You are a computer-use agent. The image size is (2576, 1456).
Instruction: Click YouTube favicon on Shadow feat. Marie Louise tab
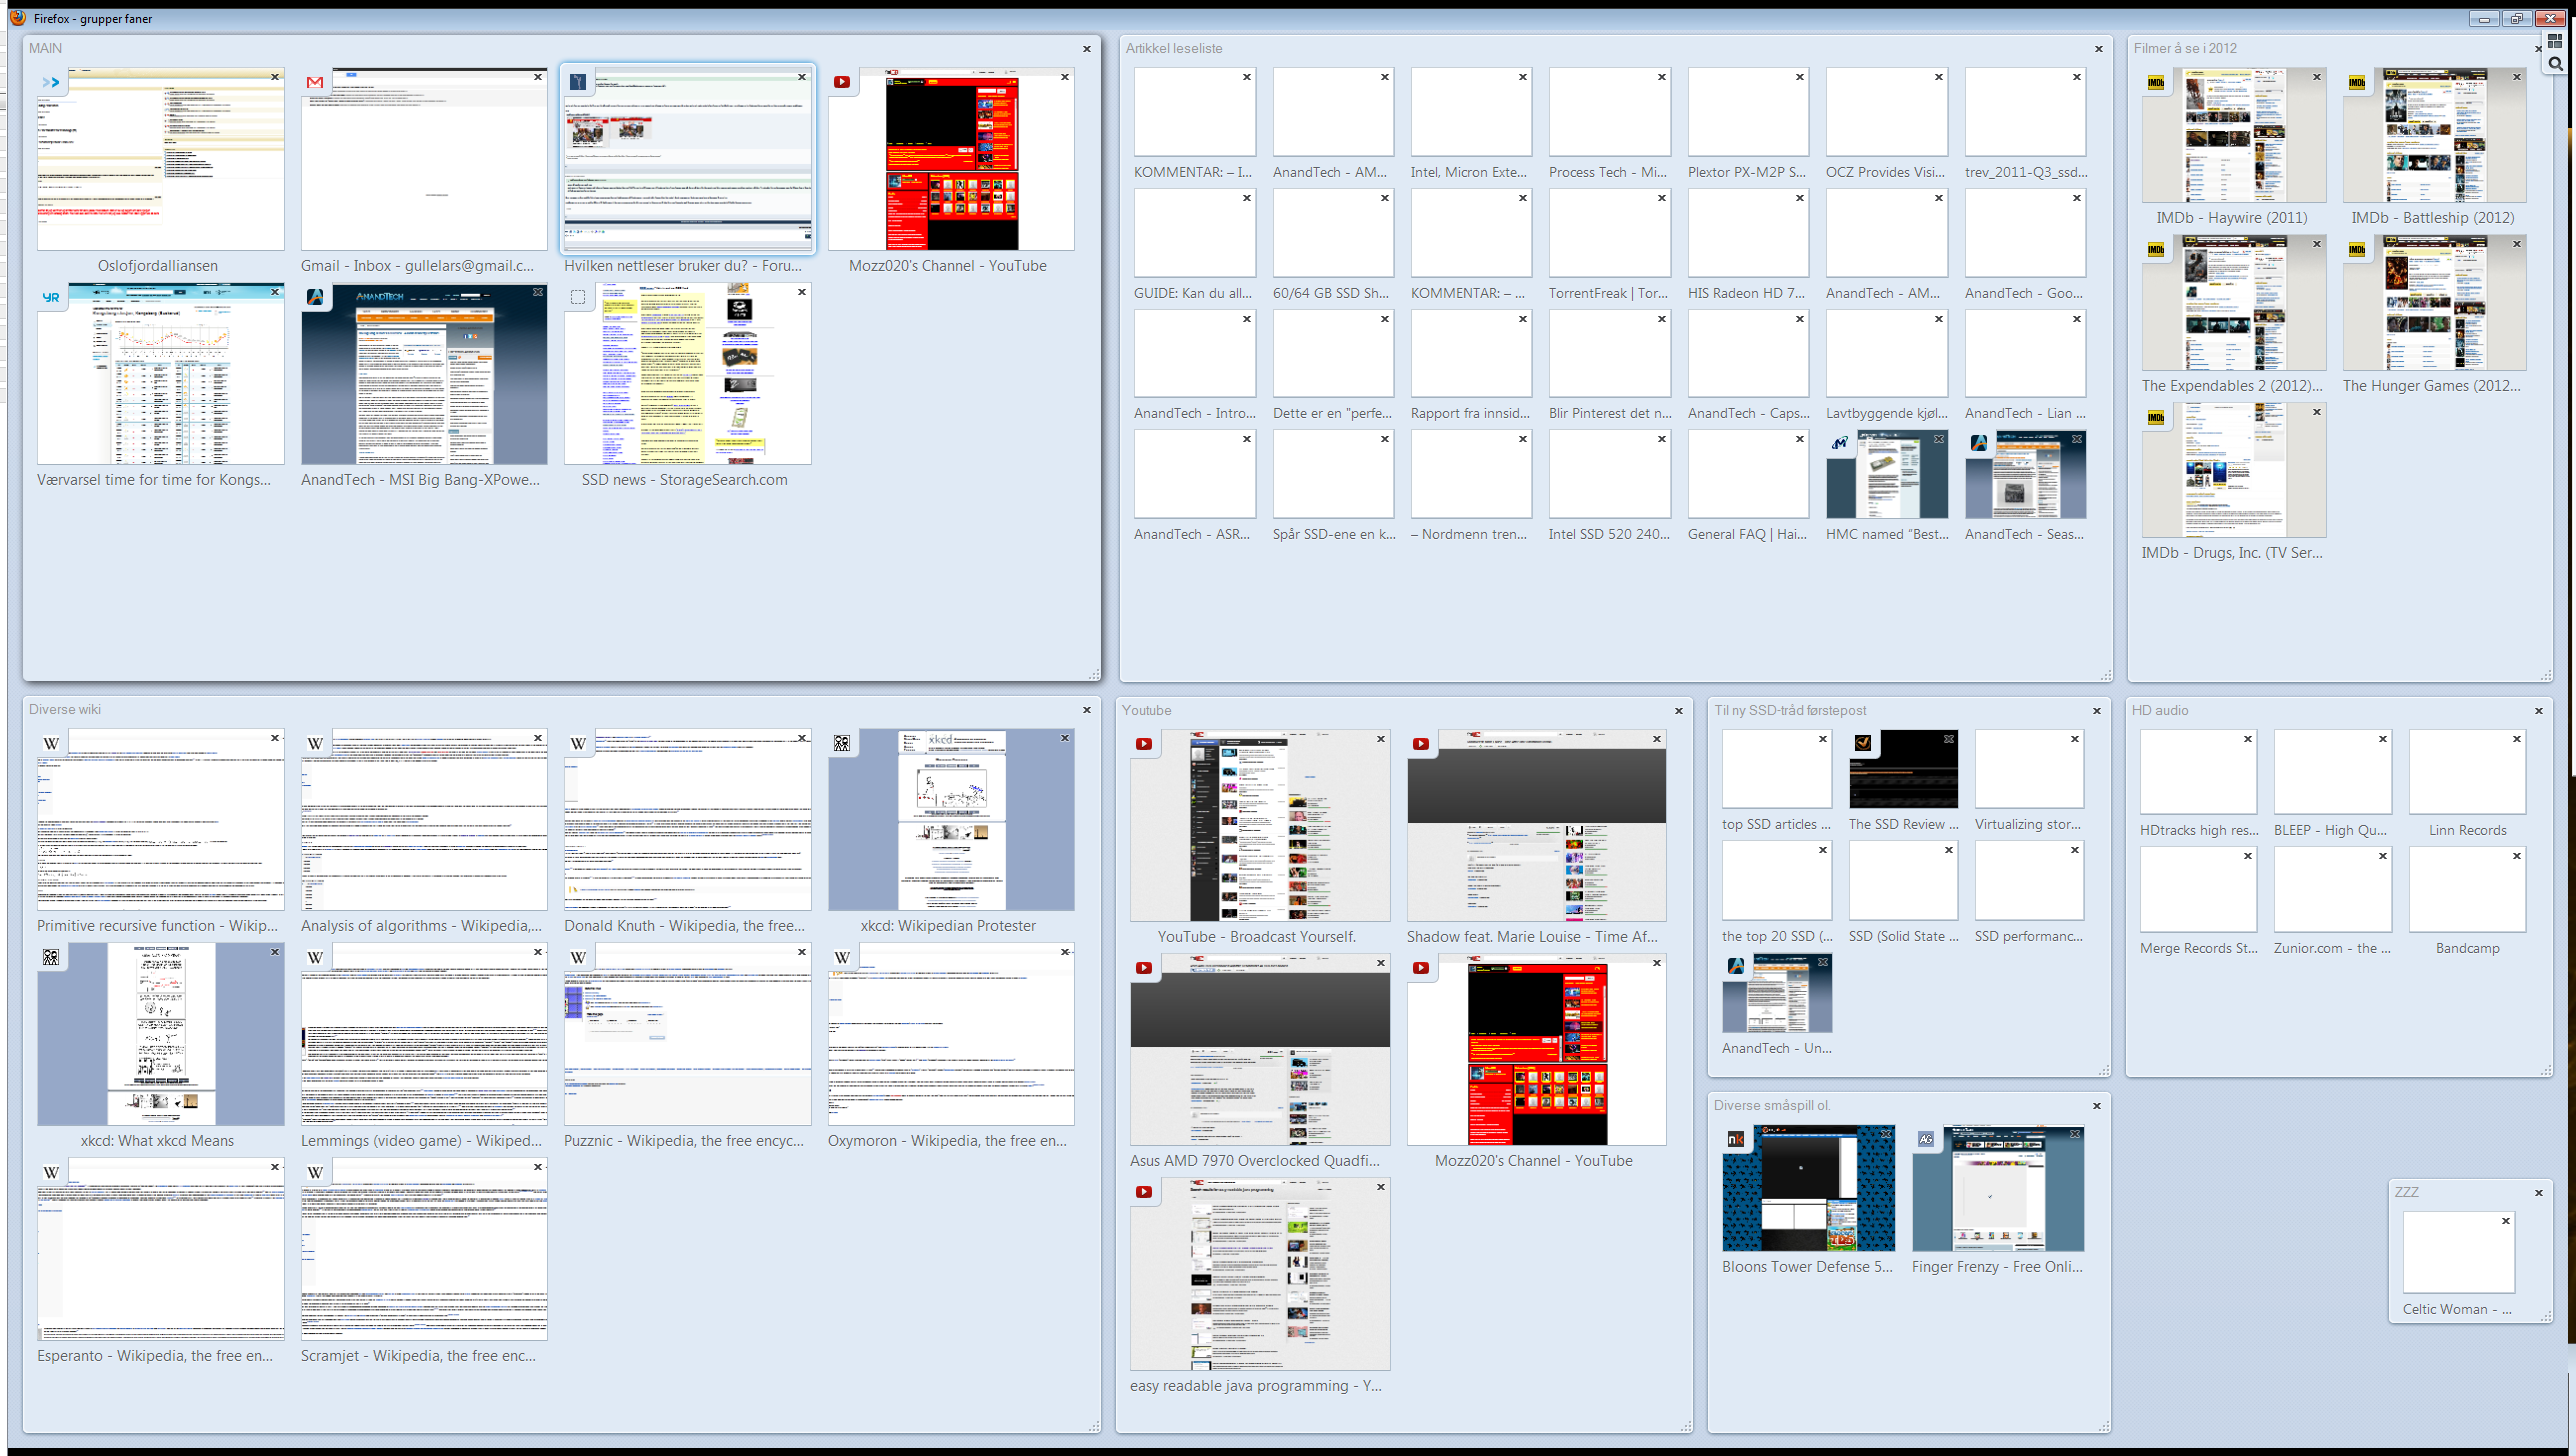pyautogui.click(x=1420, y=743)
